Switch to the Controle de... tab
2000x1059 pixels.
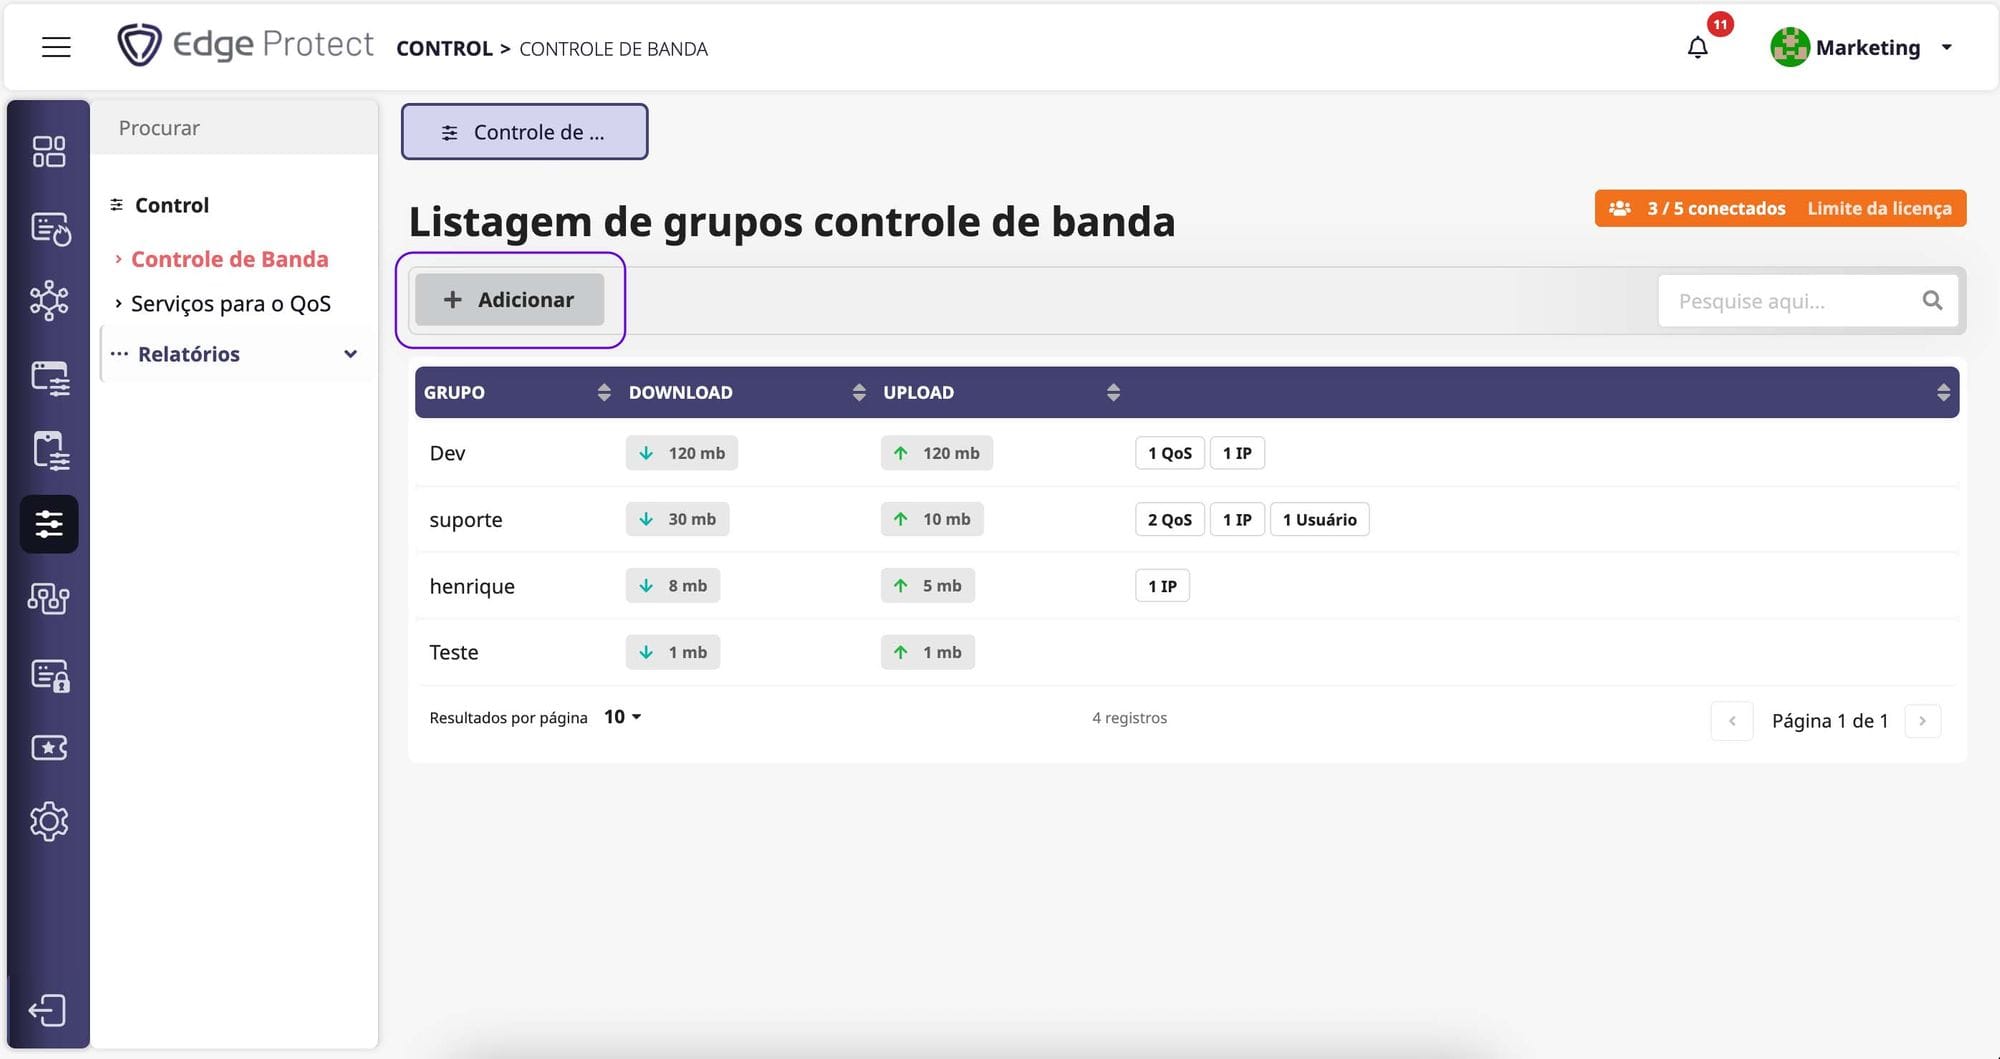pyautogui.click(x=524, y=132)
